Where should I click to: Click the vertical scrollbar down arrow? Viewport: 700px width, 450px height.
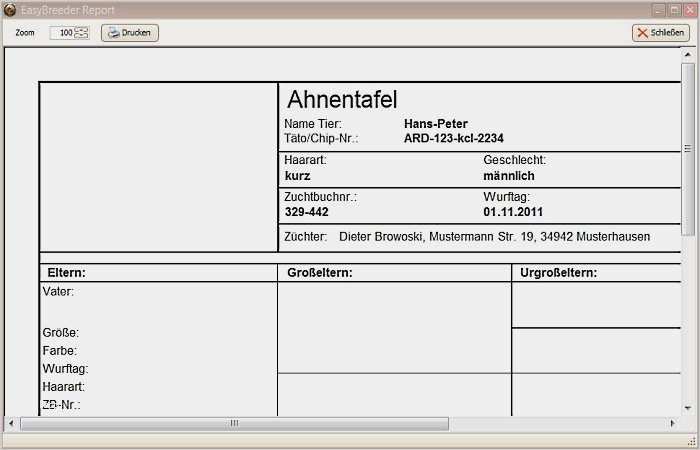688,408
